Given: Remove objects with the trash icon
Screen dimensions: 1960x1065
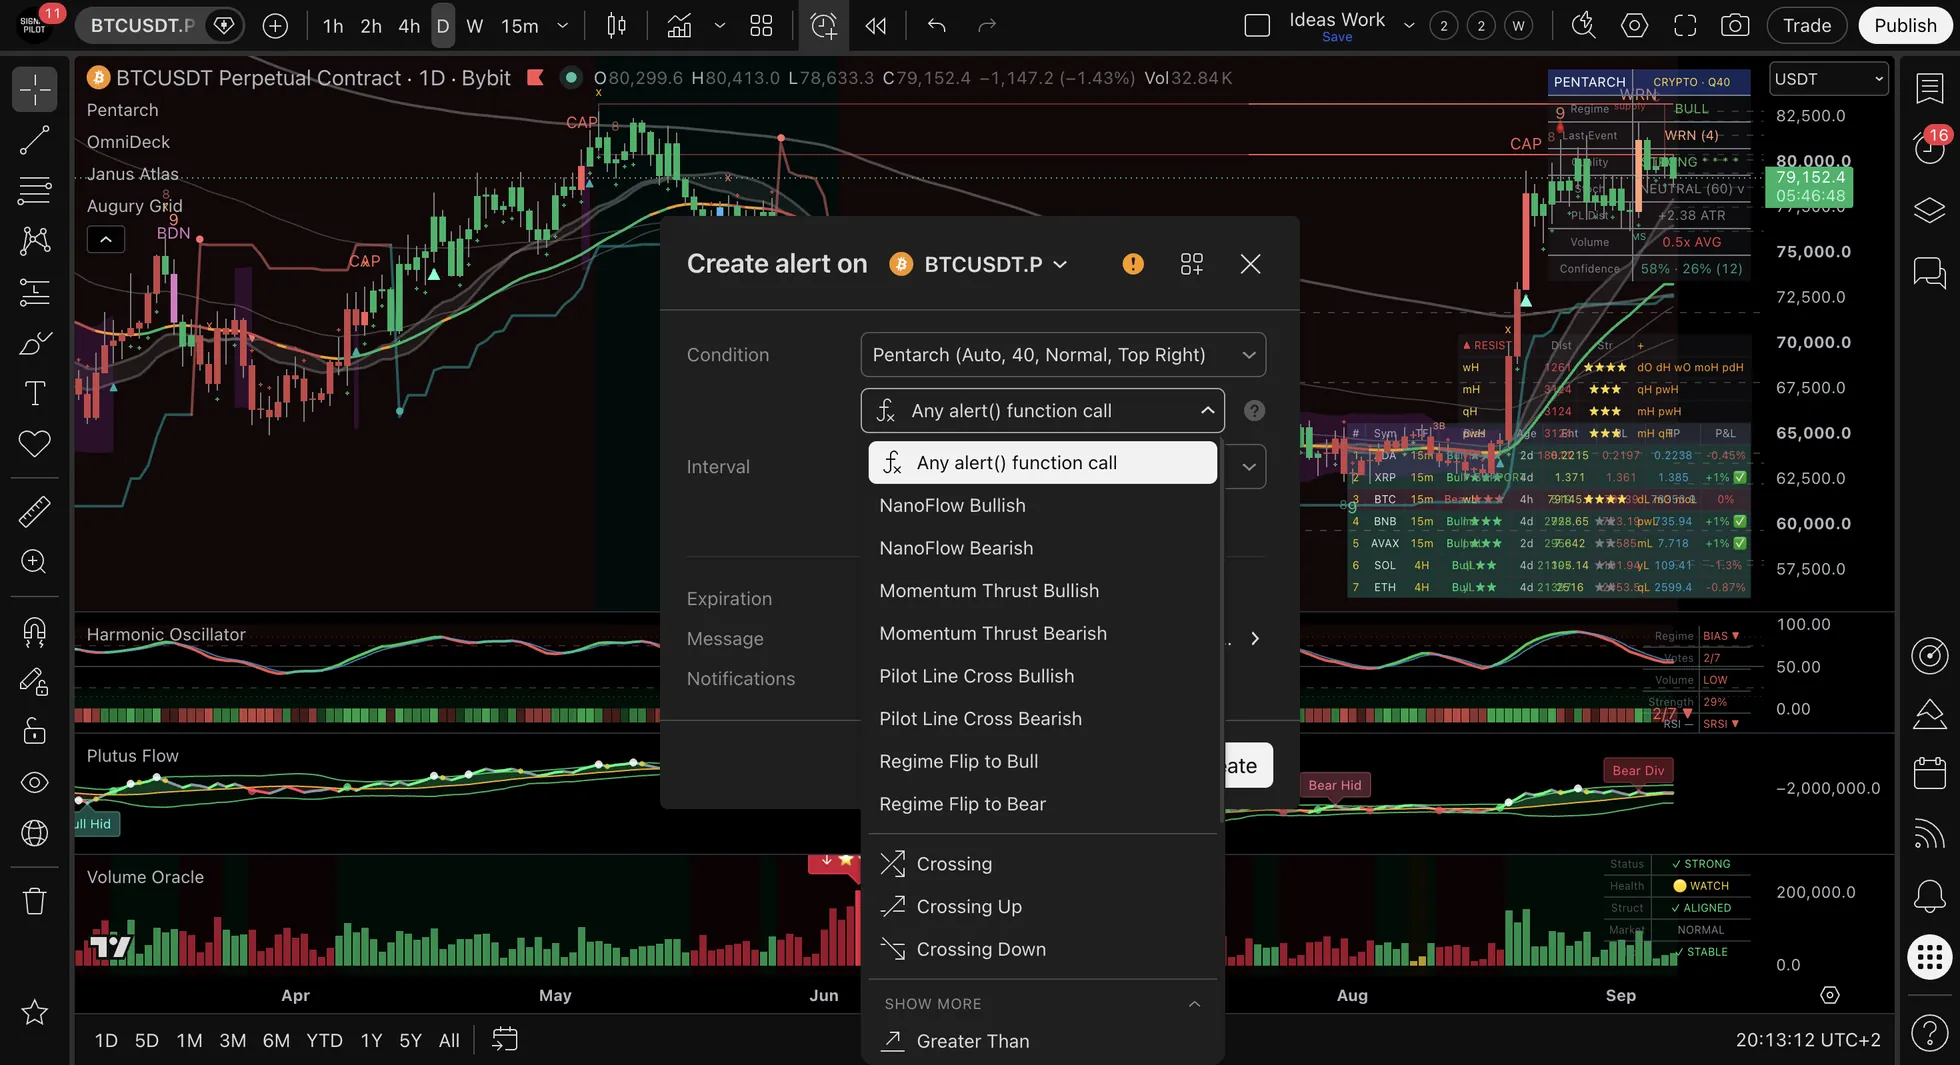Looking at the screenshot, I should pos(34,901).
